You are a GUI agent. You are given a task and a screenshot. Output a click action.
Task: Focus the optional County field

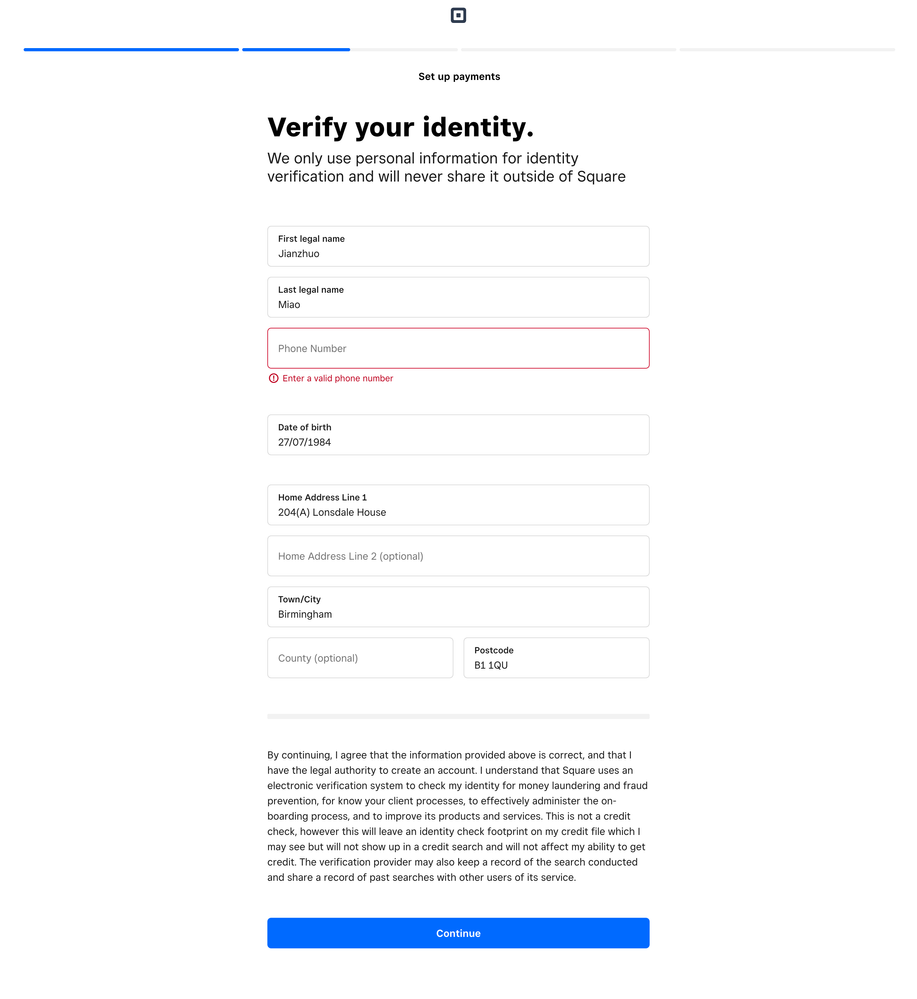[360, 657]
